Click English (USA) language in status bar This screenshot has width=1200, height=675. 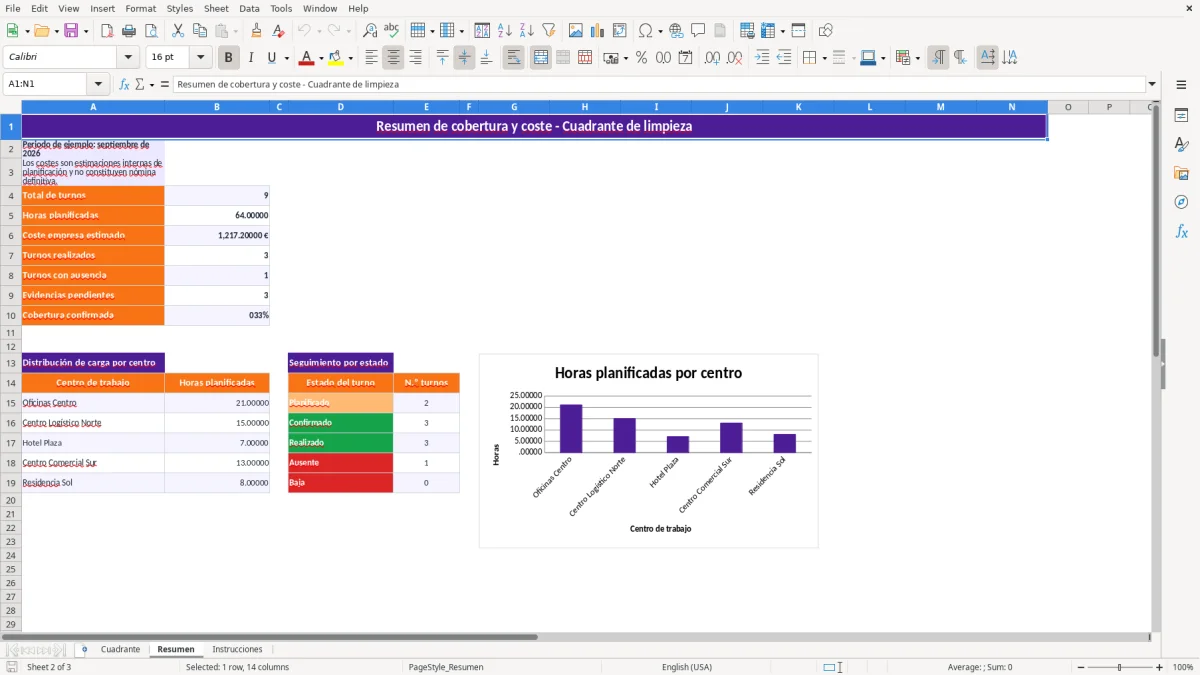(687, 667)
